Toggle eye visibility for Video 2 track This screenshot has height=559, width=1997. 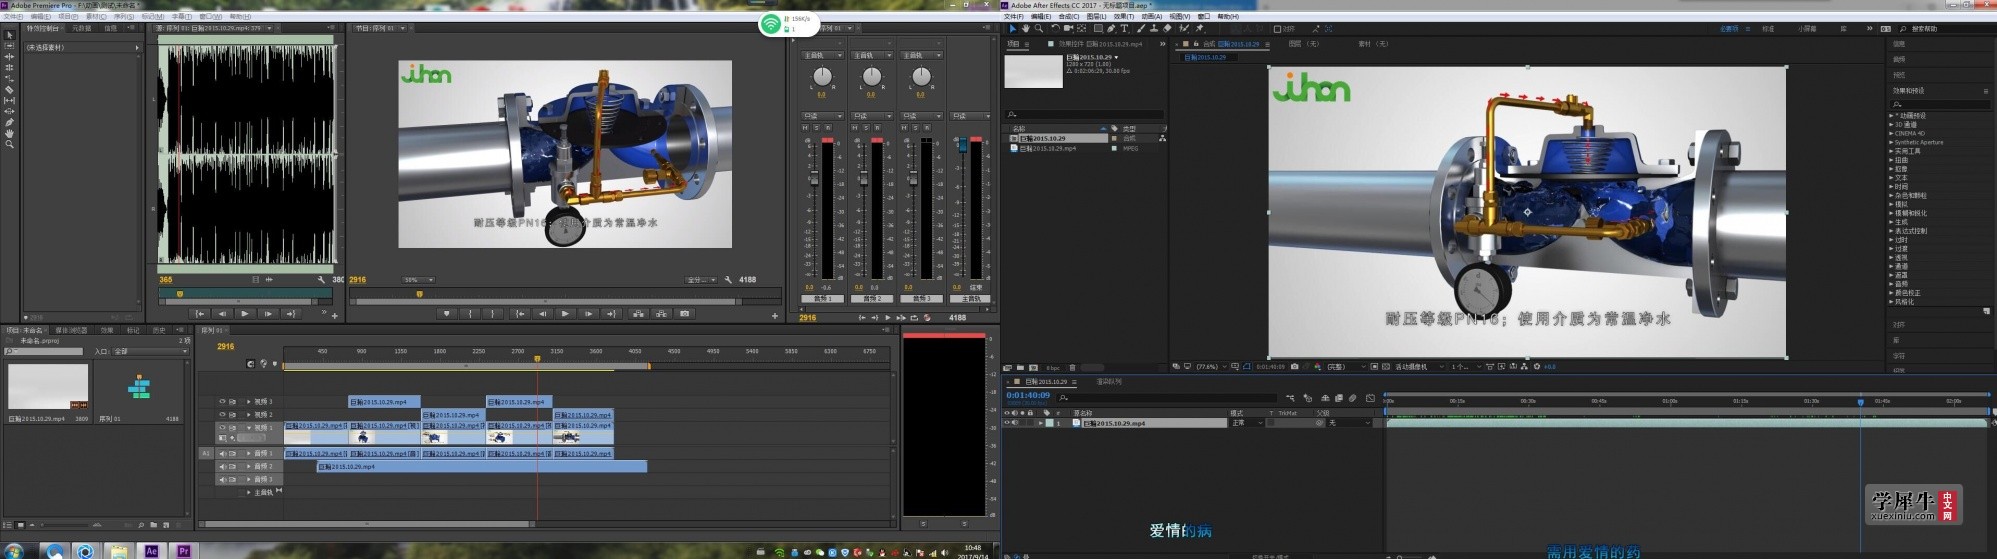click(222, 414)
